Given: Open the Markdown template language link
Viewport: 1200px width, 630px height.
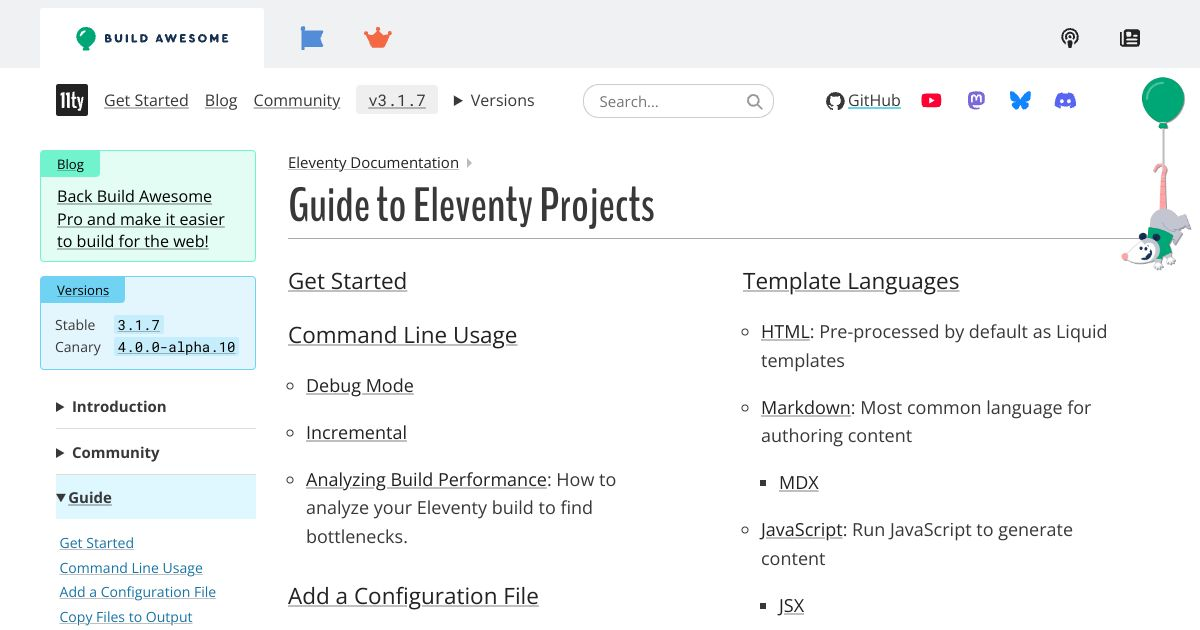Looking at the screenshot, I should pos(806,407).
